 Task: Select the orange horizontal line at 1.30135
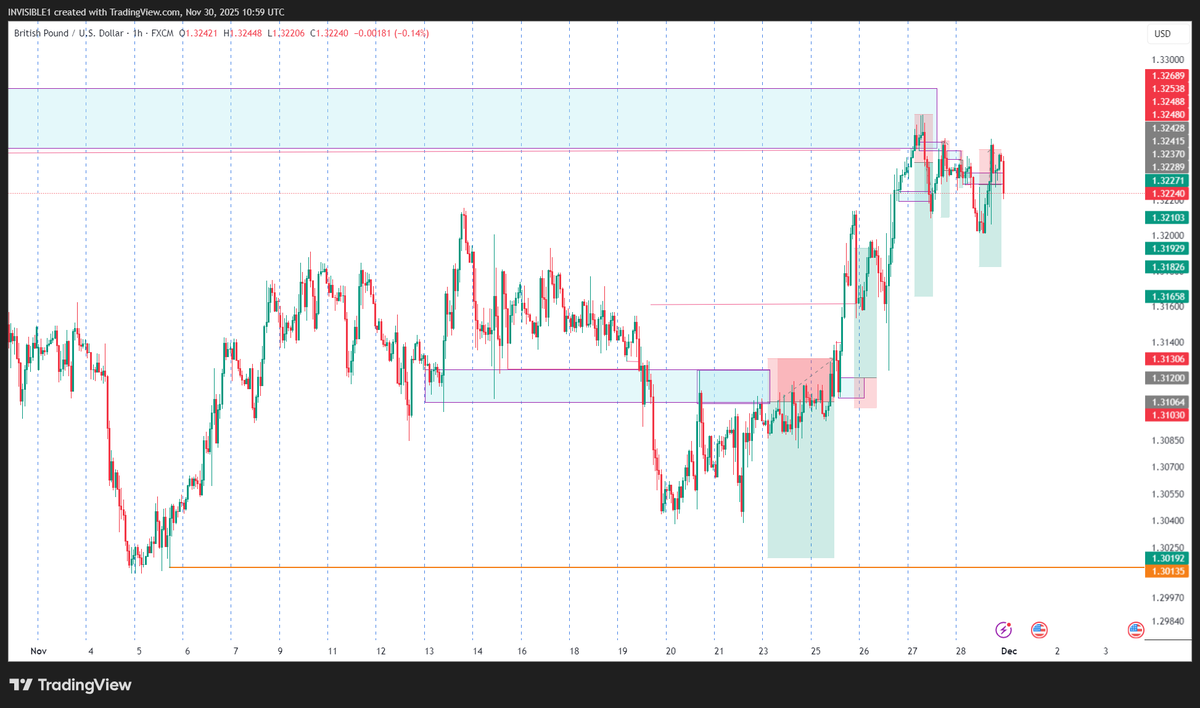655,567
